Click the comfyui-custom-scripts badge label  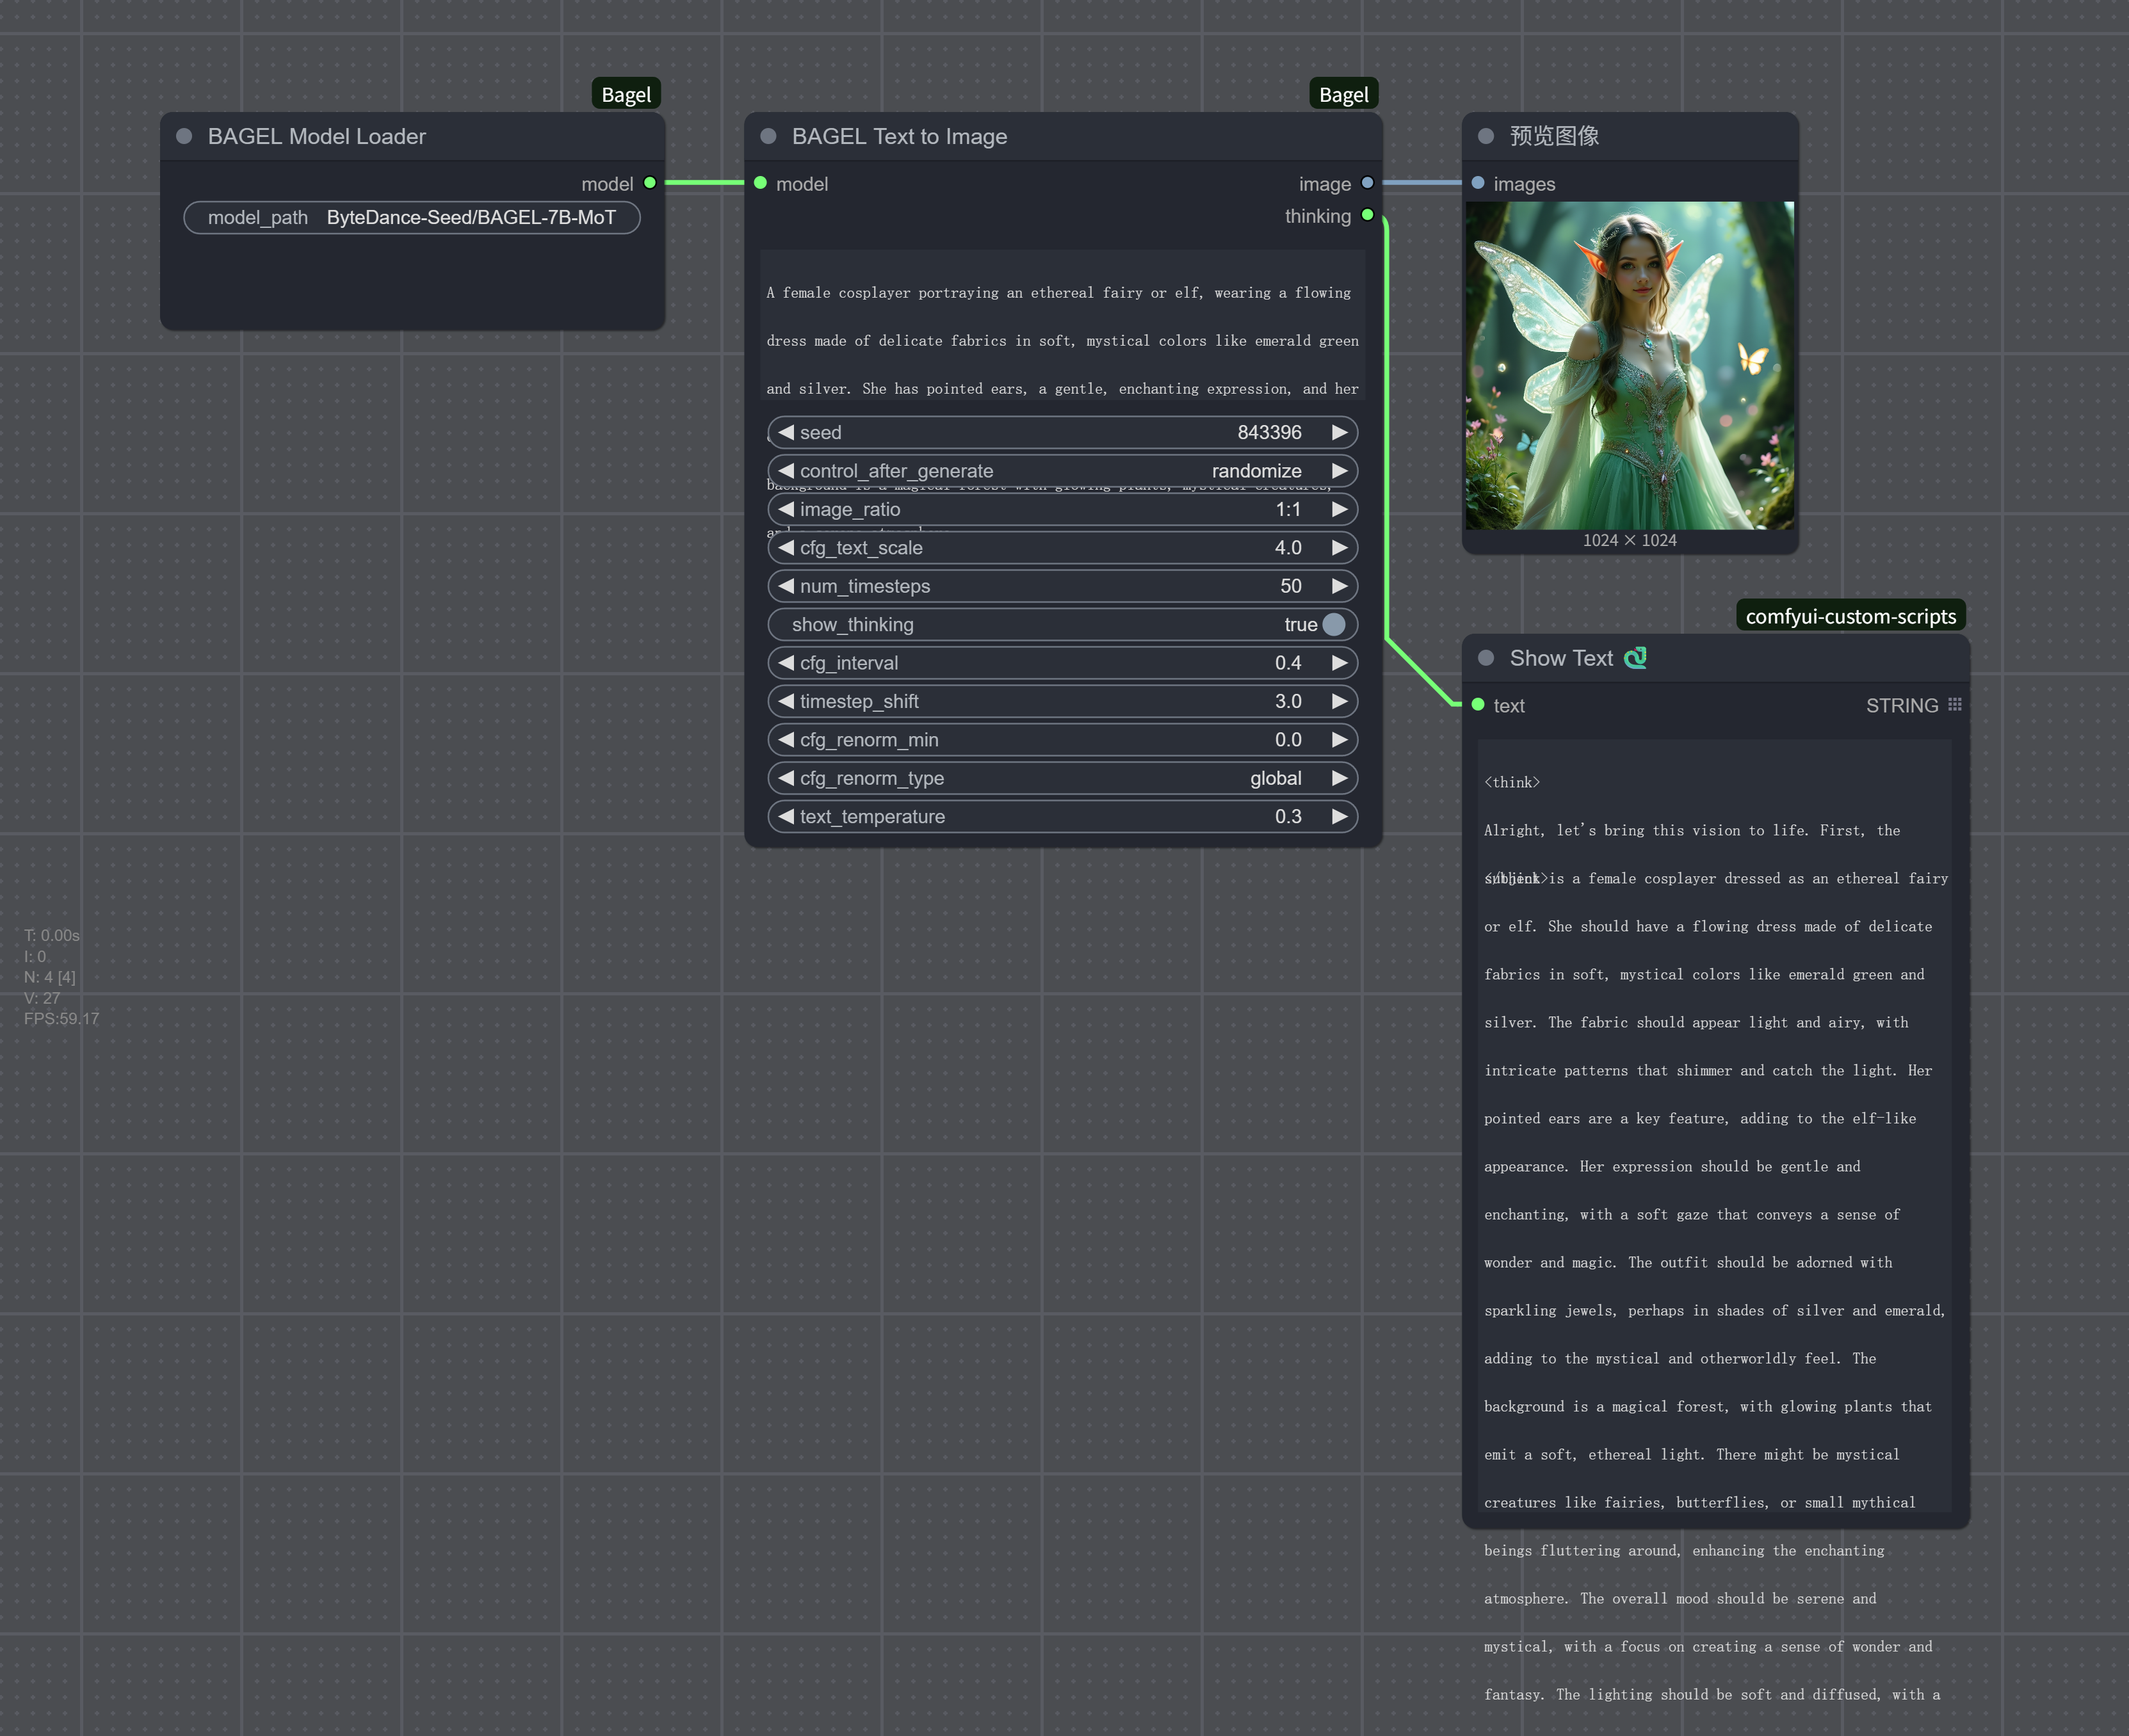click(1850, 616)
